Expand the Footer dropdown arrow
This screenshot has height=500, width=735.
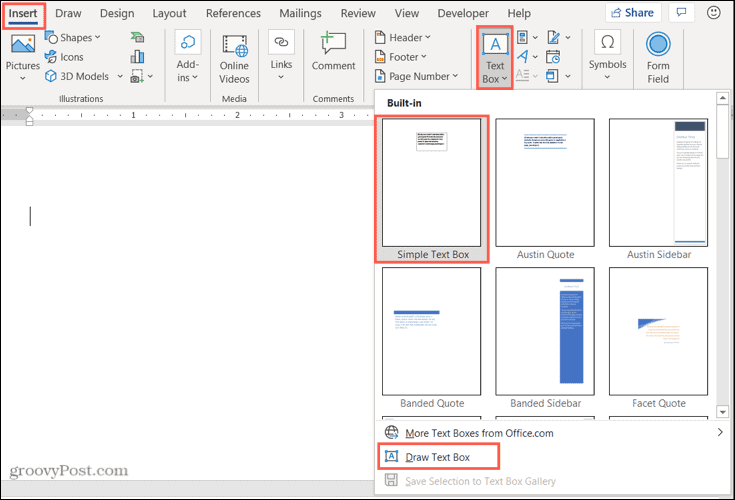tap(424, 57)
